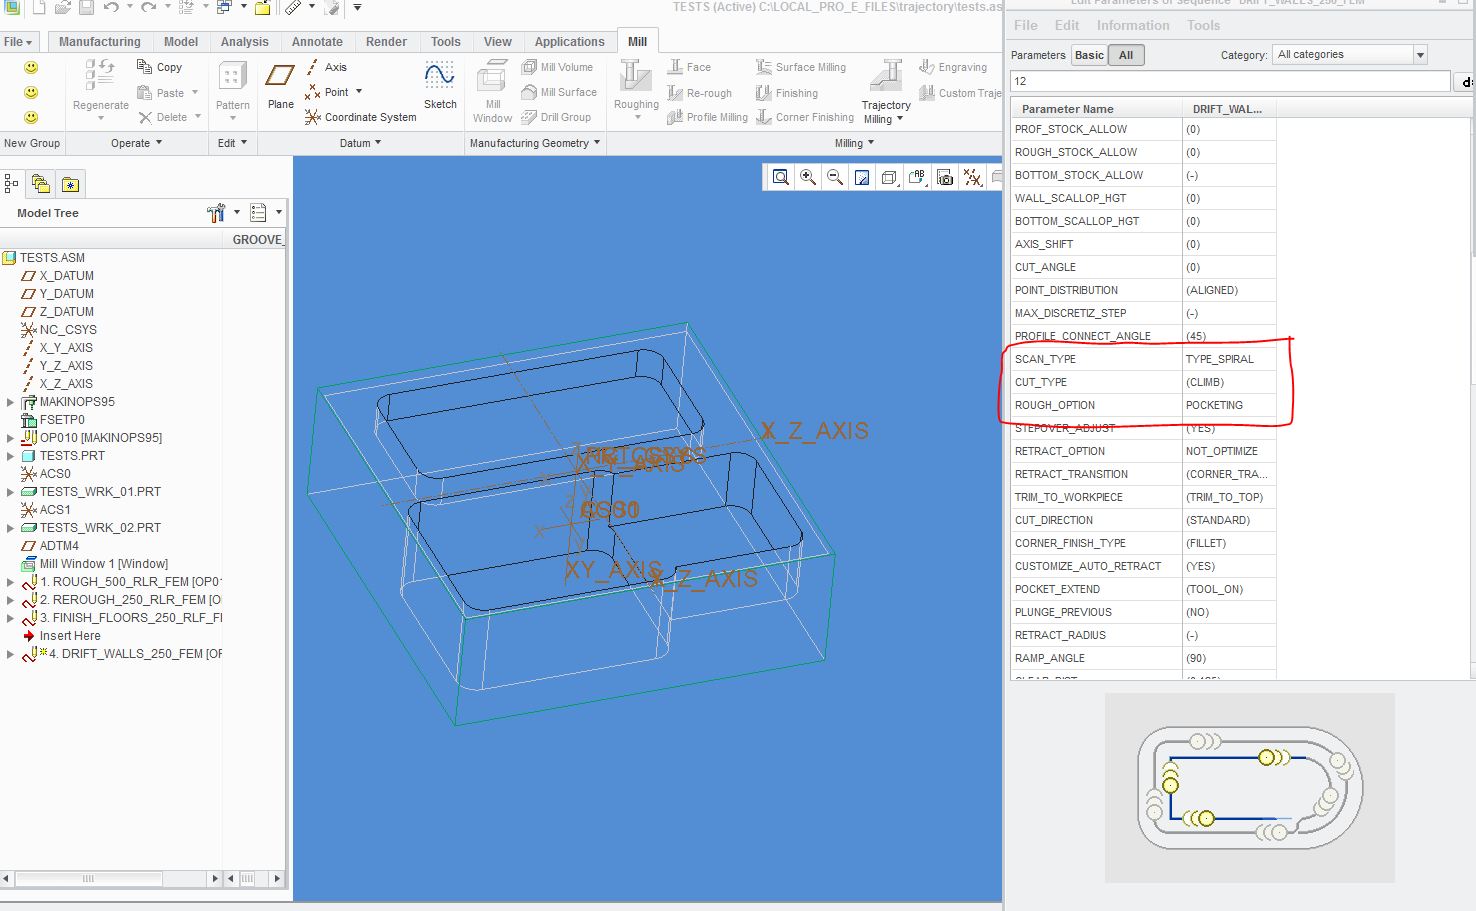Expand the 4. DRIFT_WALLS_250_FEM node
The width and height of the screenshot is (1476, 911).
[x=10, y=654]
